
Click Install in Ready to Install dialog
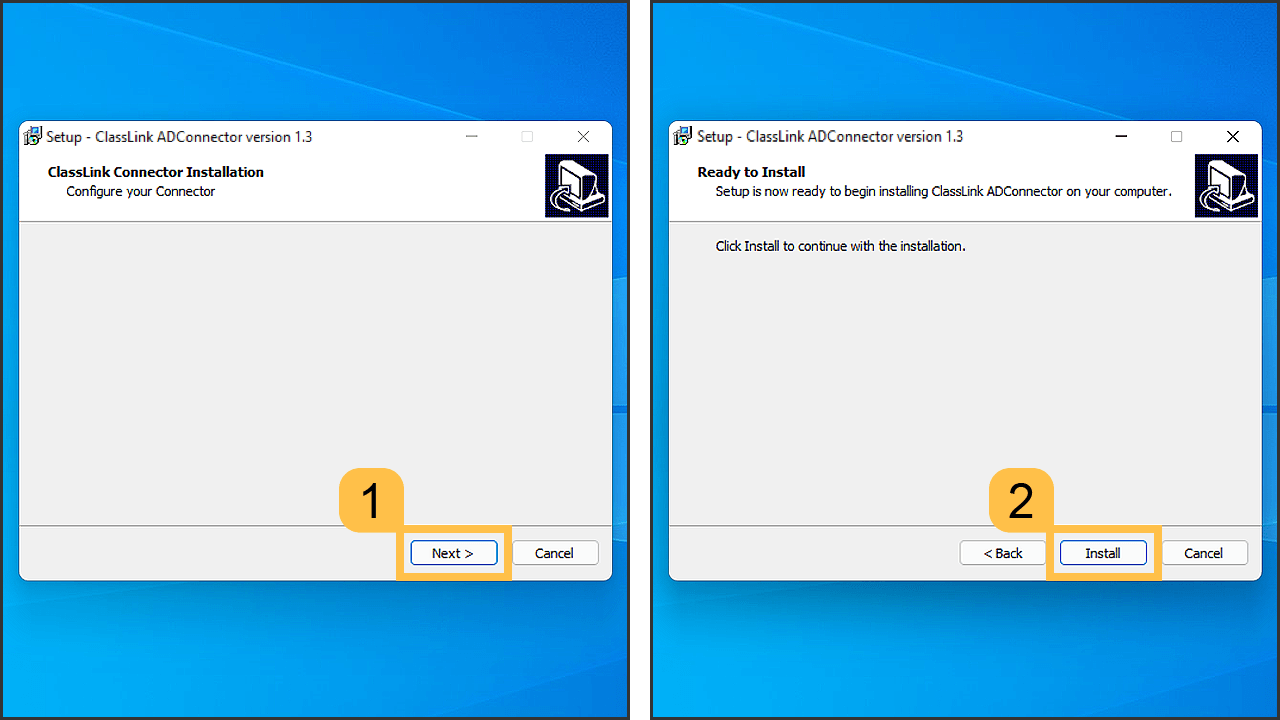pos(1103,553)
